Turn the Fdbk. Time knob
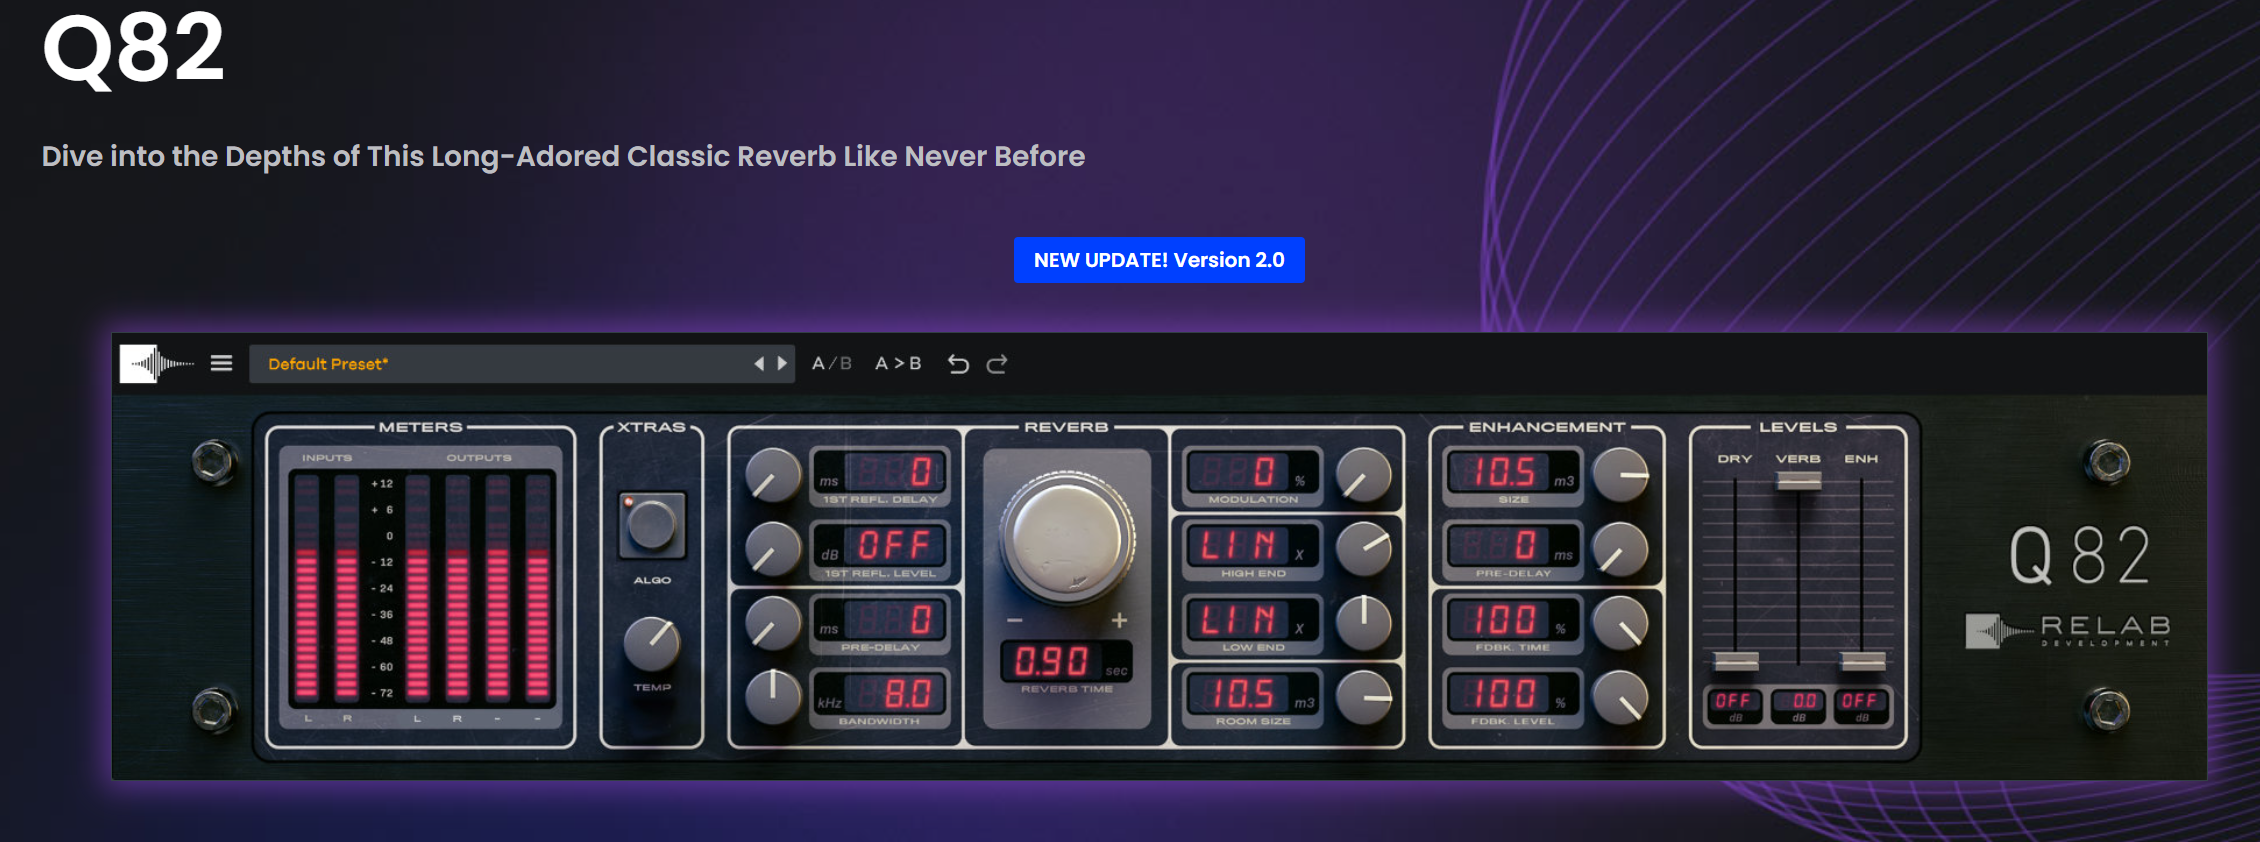 1621,623
